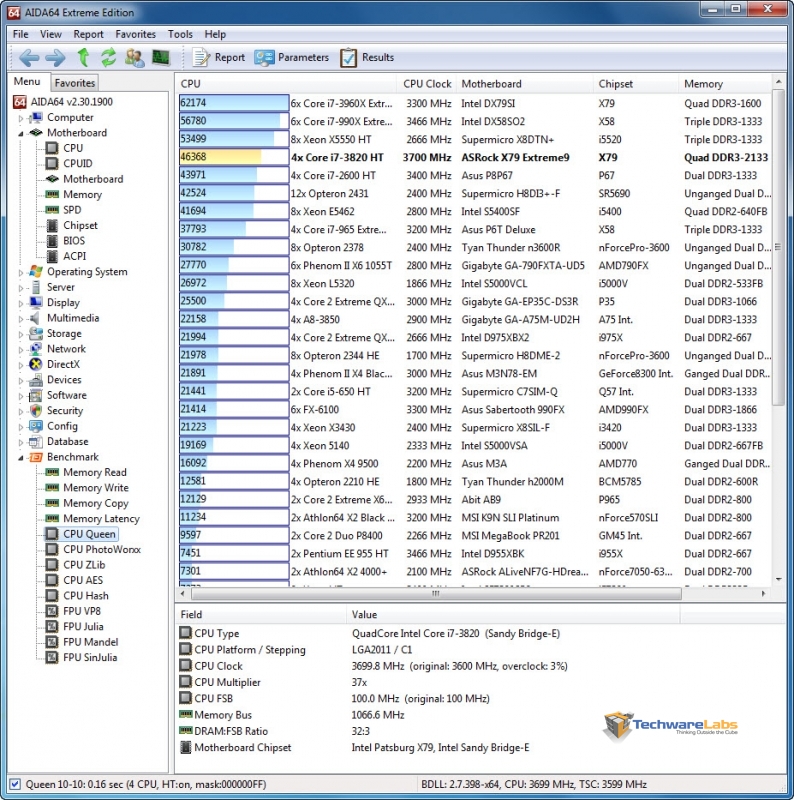This screenshot has height=800, width=794.
Task: Select the FPU SinJulia benchmark icon
Action: point(52,657)
